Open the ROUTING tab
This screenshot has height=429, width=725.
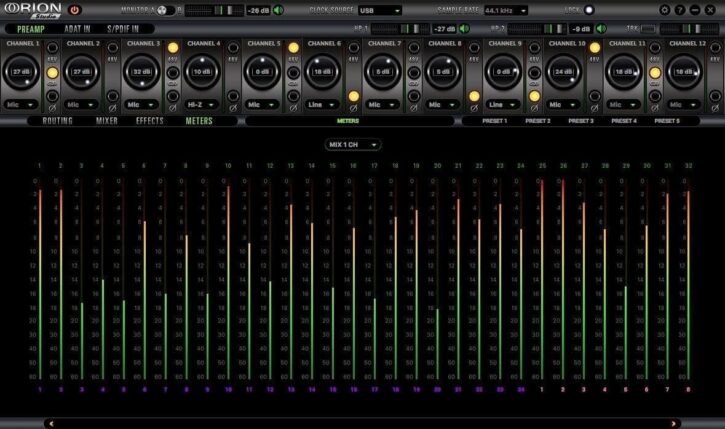click(57, 121)
